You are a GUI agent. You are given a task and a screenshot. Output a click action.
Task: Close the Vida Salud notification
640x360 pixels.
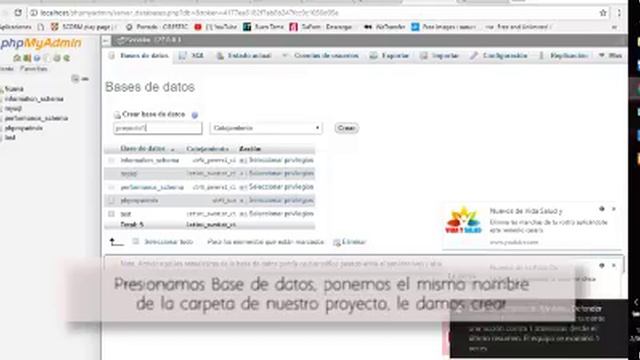[x=613, y=209]
